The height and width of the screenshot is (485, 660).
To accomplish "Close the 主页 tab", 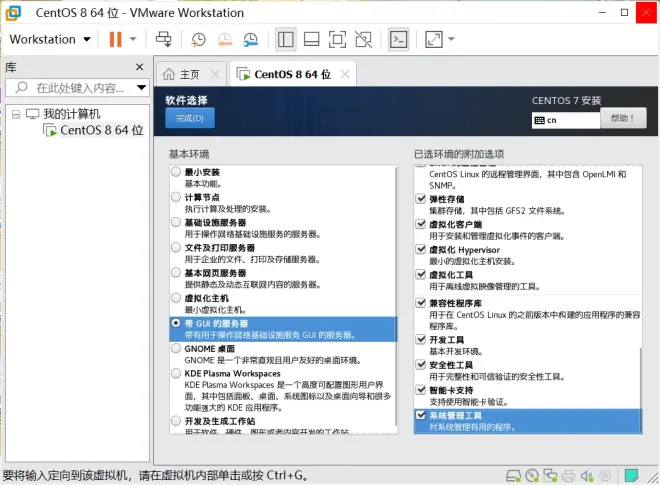I will (215, 75).
